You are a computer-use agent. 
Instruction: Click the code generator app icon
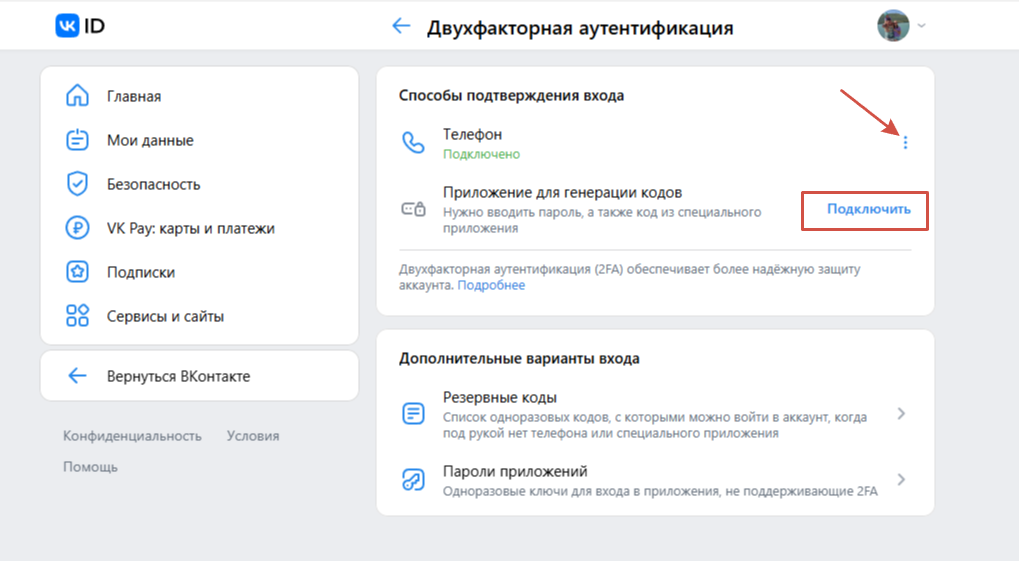[413, 209]
